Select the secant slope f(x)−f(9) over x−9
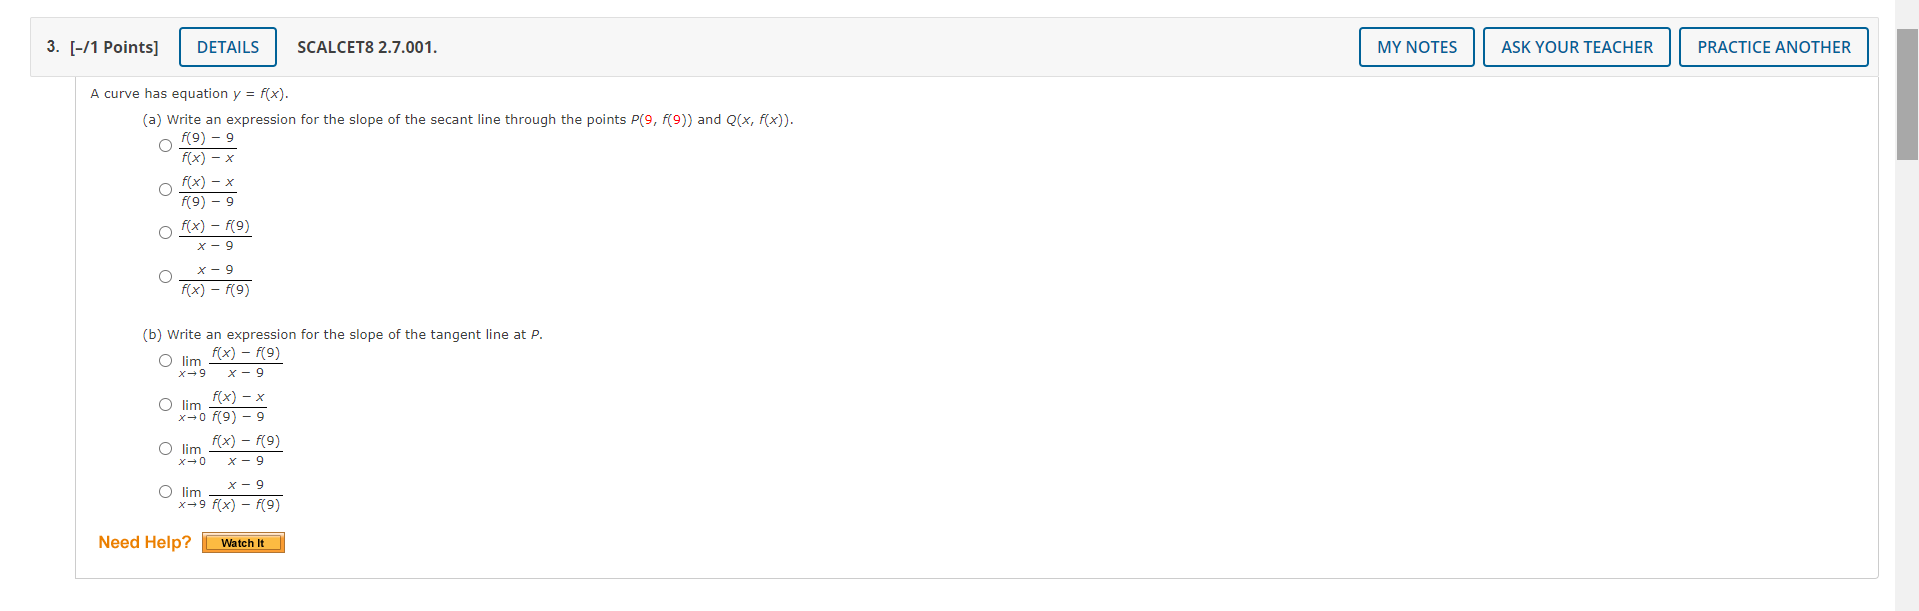1919x611 pixels. point(165,232)
